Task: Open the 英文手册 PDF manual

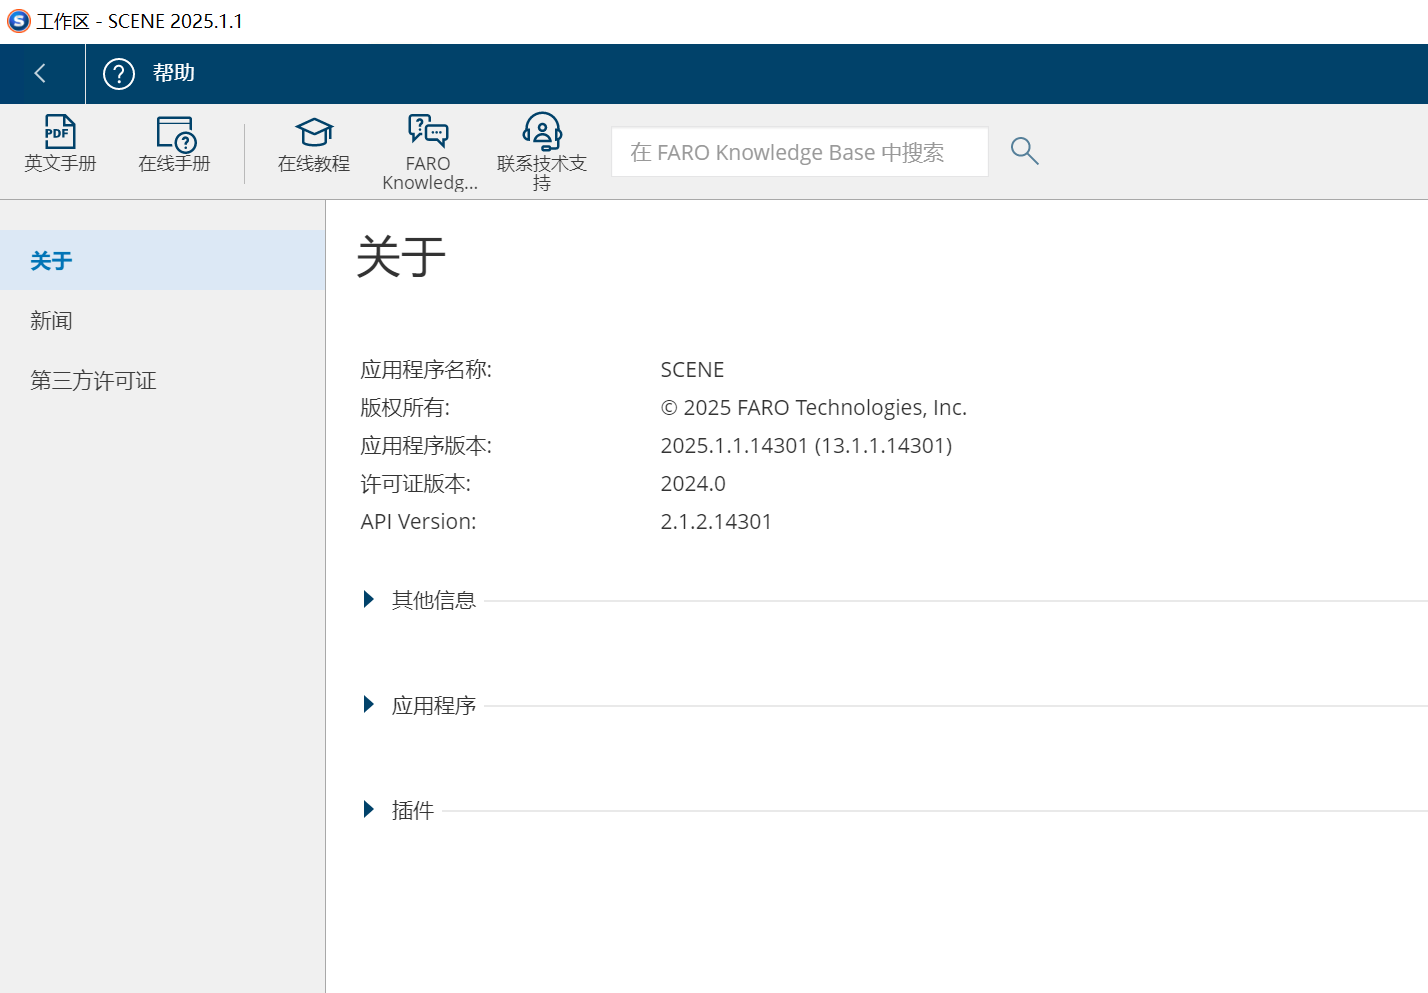Action: pos(60,148)
